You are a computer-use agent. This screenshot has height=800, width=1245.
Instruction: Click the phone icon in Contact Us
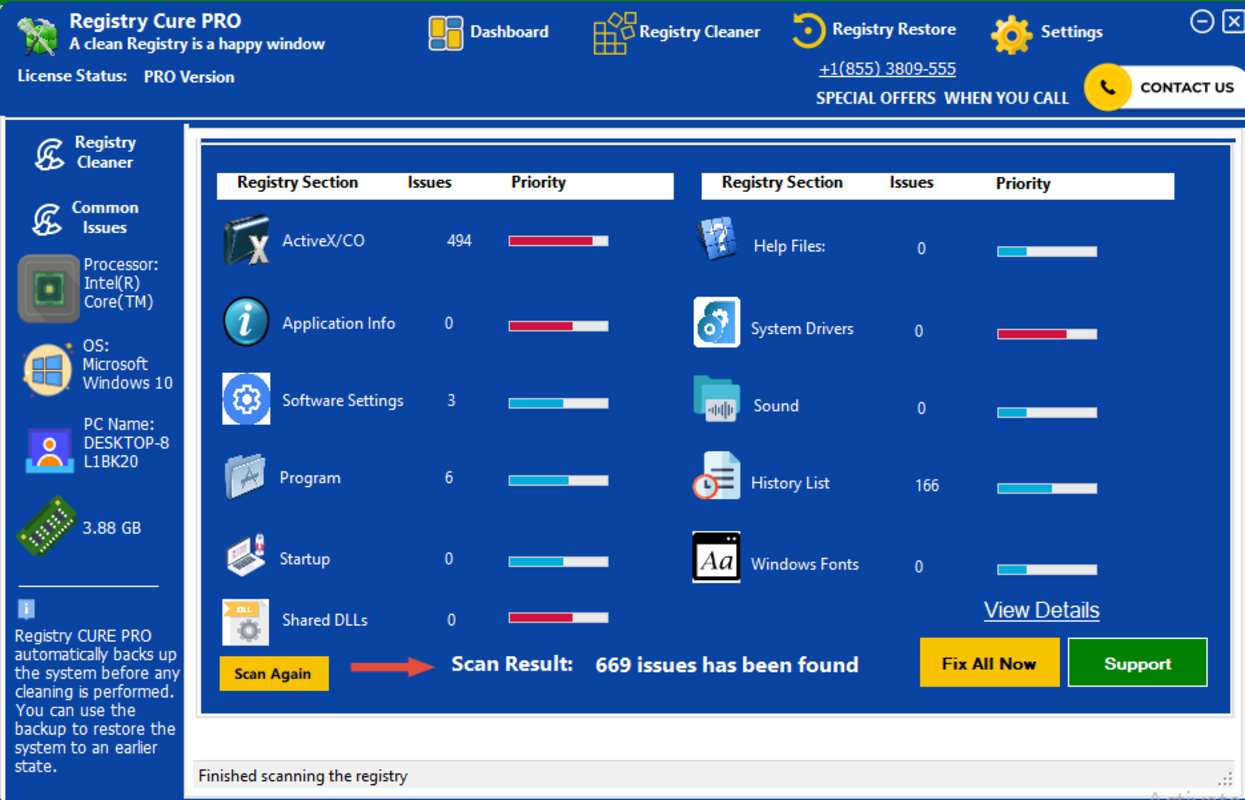pos(1107,88)
